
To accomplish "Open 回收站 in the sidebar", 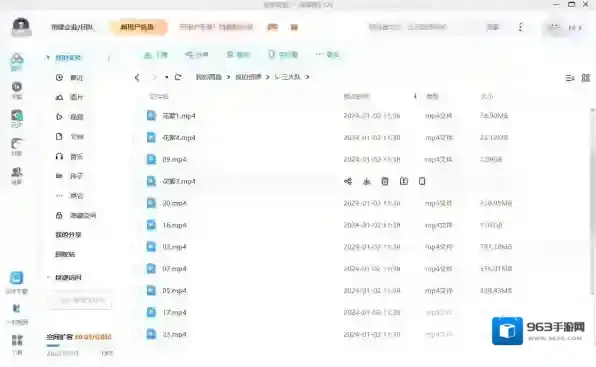I will coord(65,254).
